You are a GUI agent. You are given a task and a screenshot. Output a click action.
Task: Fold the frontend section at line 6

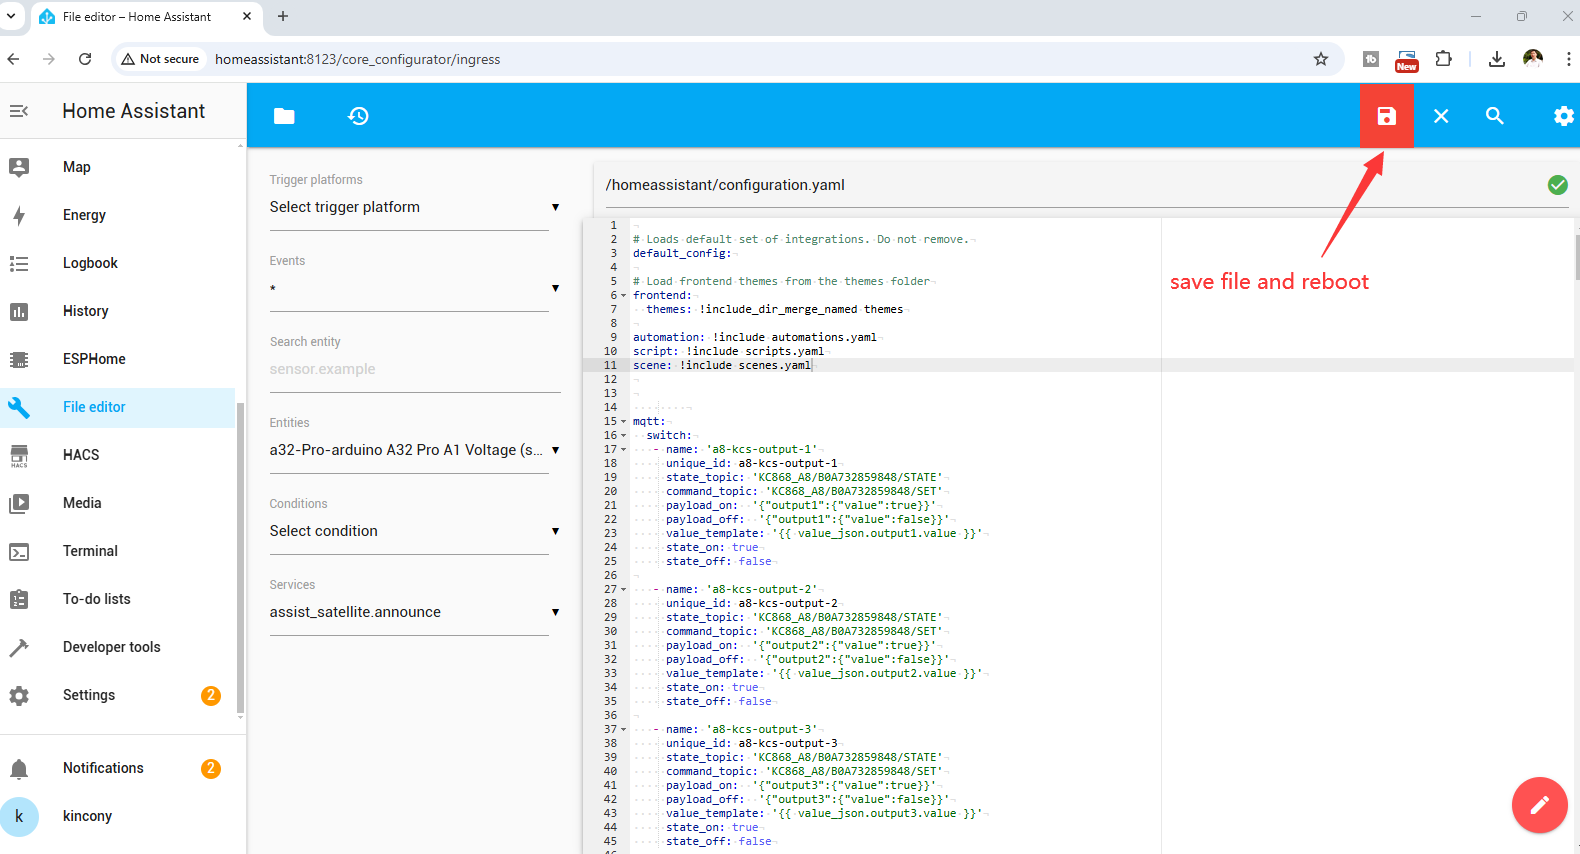pos(624,296)
